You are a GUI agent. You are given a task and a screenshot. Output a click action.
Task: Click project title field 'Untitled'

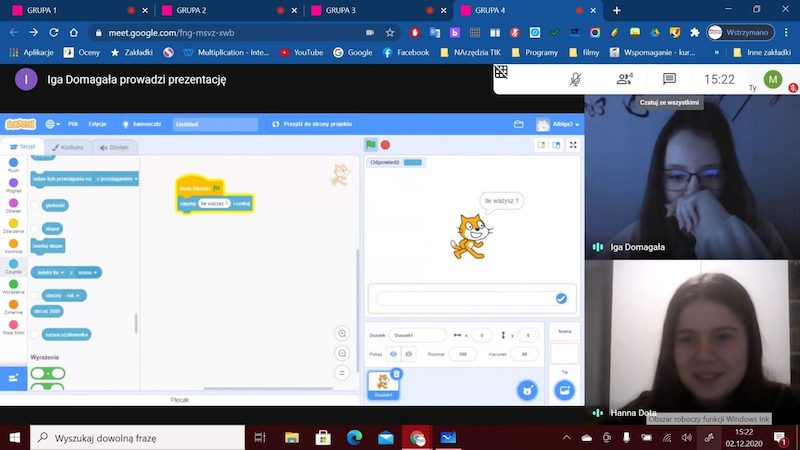tap(215, 124)
